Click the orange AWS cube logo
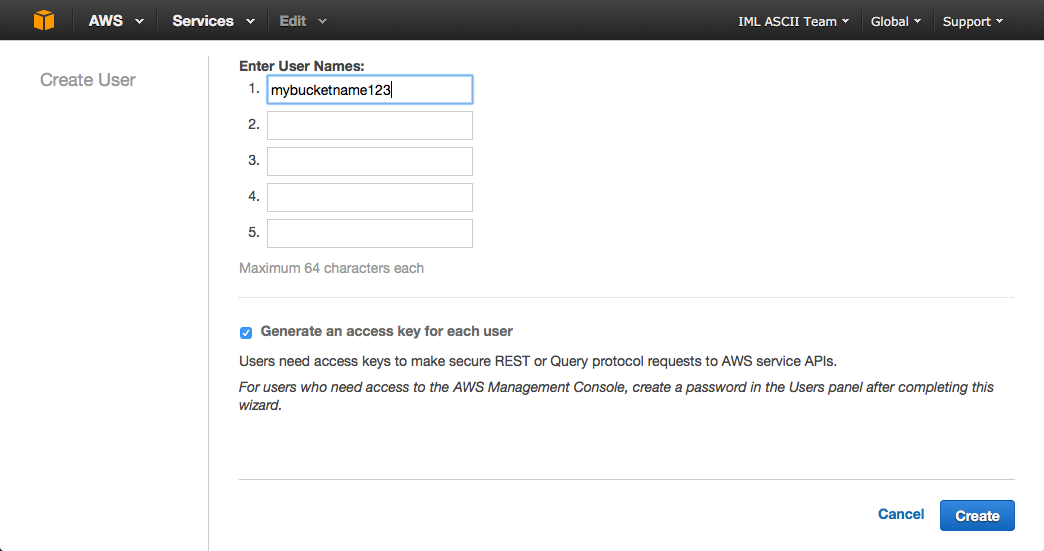 pyautogui.click(x=44, y=21)
